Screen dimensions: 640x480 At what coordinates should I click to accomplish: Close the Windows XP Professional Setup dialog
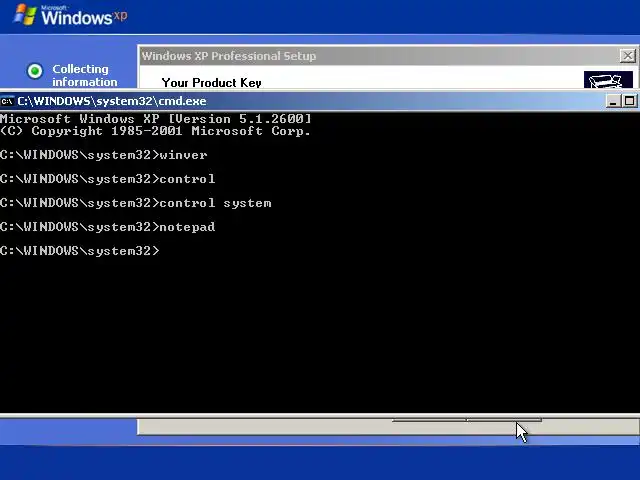tap(628, 56)
